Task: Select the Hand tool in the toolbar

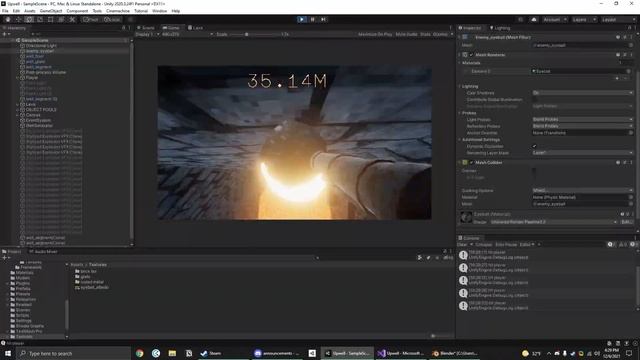Action: 8,19
